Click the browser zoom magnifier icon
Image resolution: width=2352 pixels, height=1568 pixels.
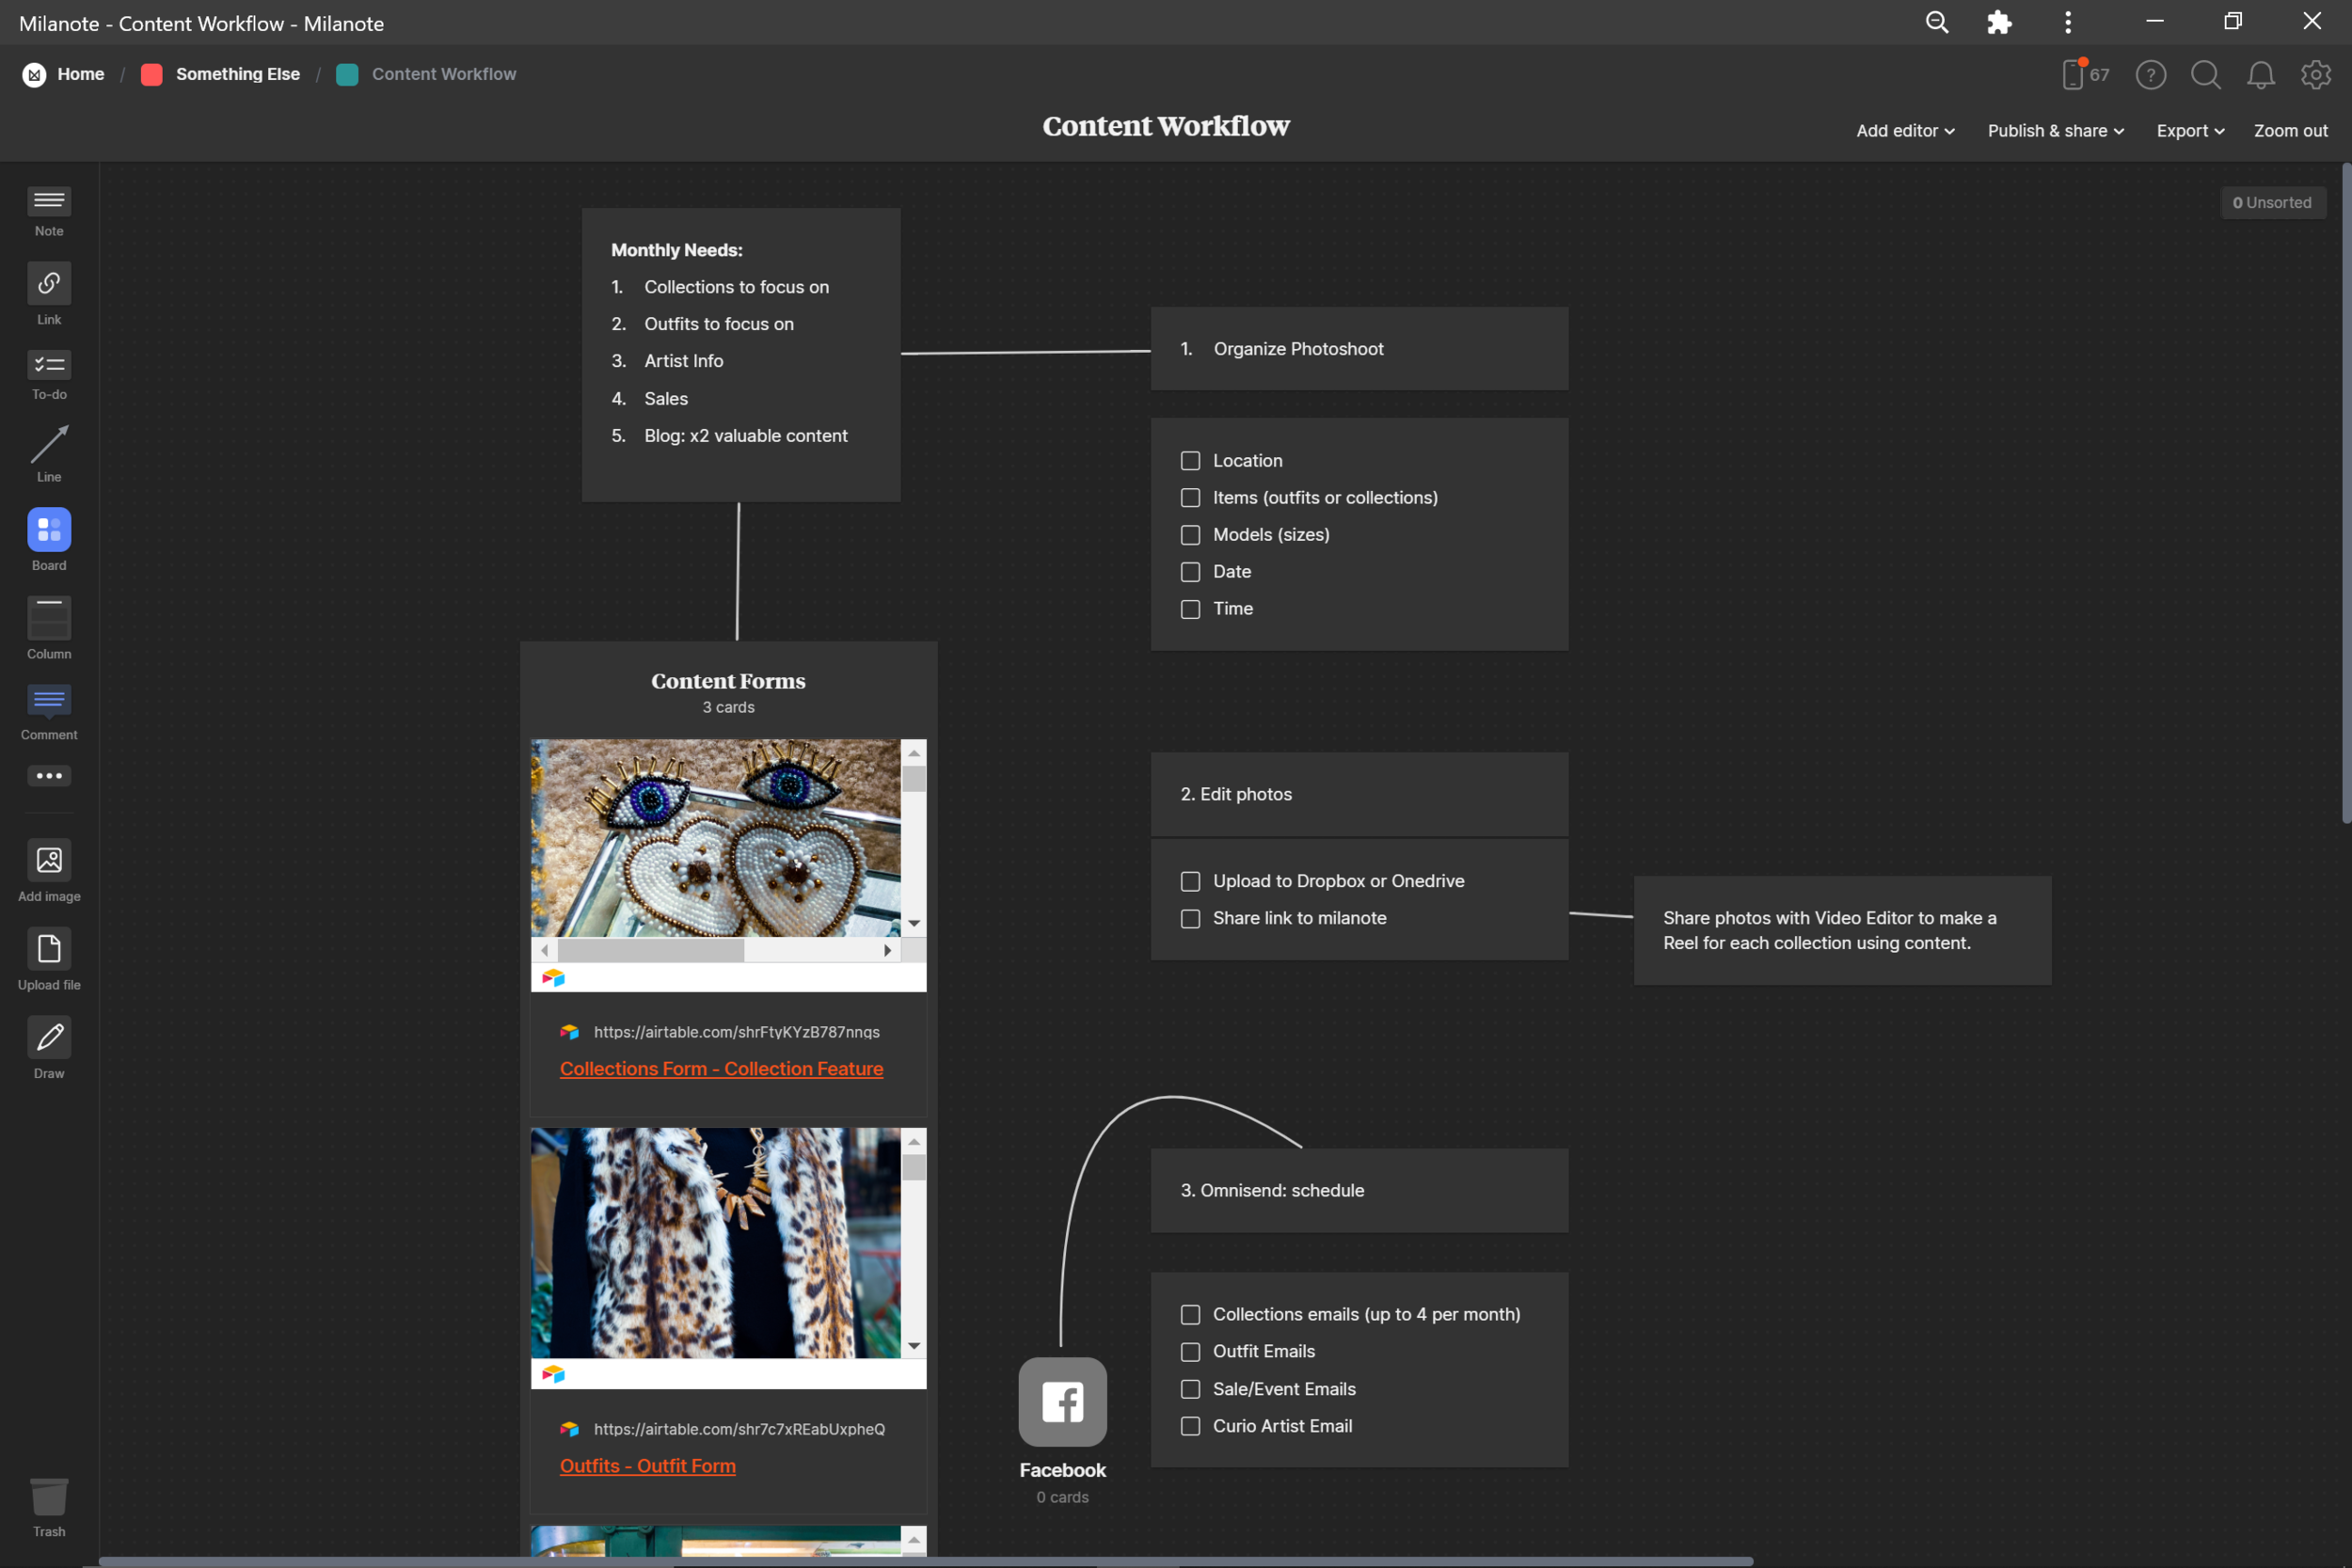(1937, 22)
